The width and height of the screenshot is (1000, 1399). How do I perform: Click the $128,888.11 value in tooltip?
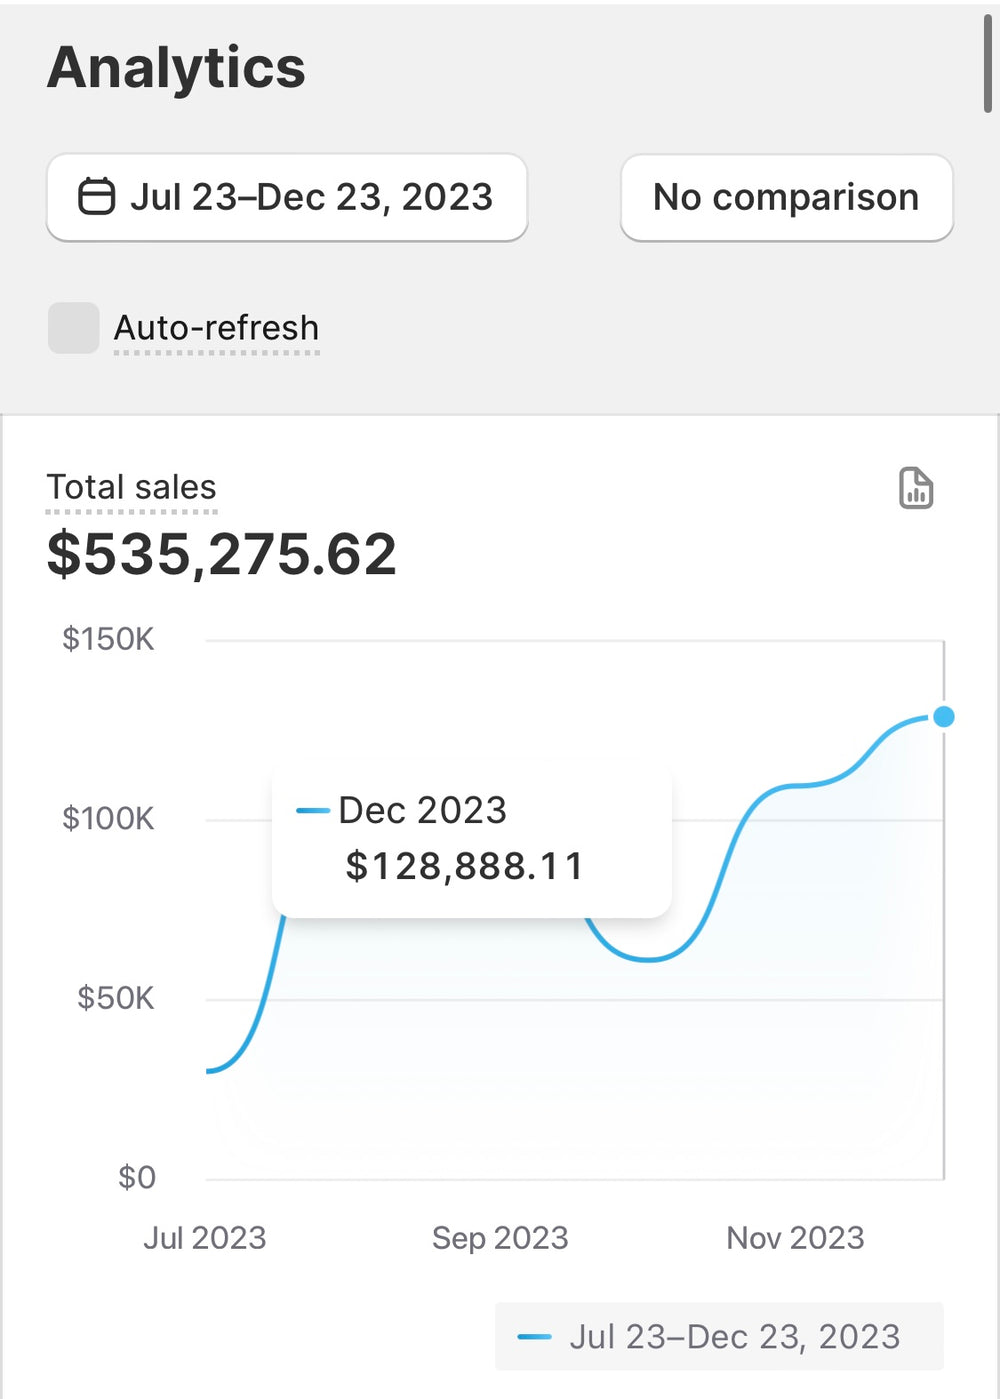(x=464, y=866)
